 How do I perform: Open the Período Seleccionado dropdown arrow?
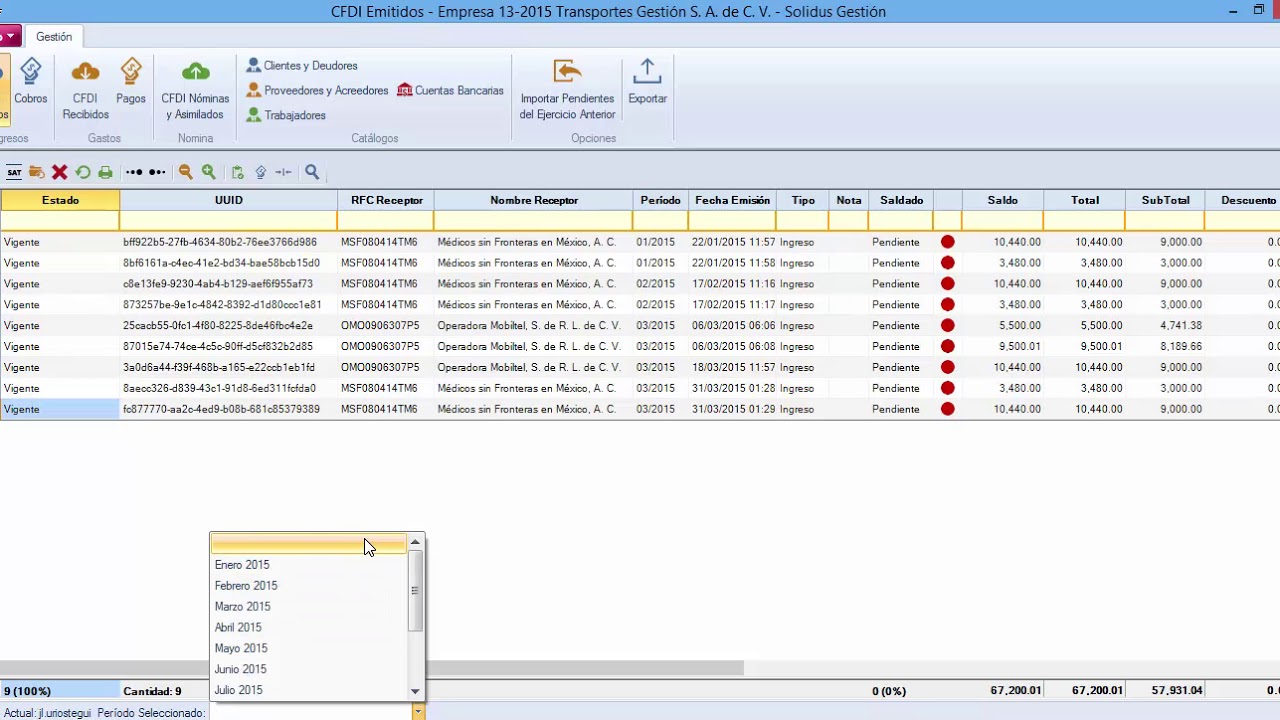coord(418,712)
